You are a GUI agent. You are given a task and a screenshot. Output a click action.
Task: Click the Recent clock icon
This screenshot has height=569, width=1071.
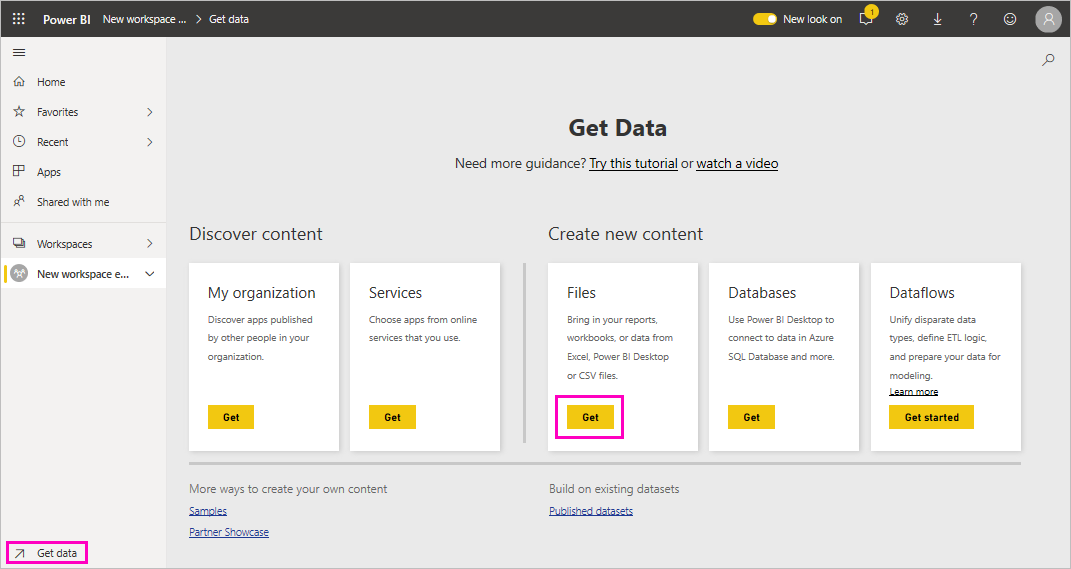coord(19,141)
